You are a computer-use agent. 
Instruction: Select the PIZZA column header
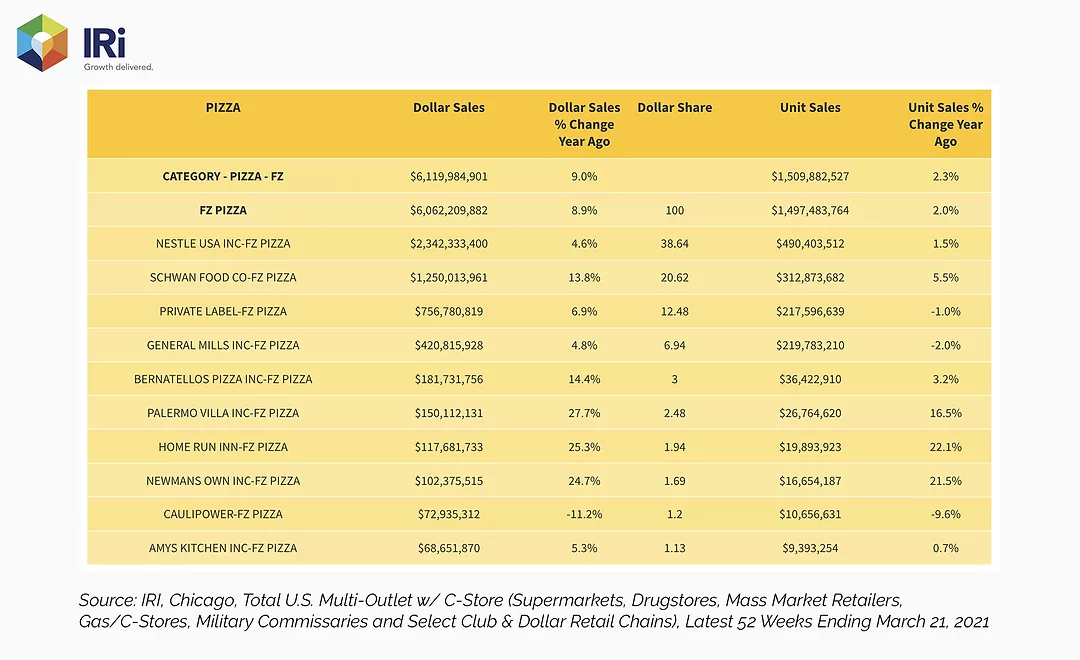(x=223, y=107)
